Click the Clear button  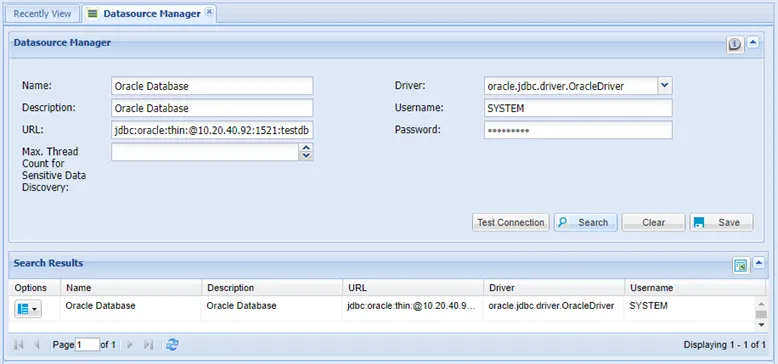(x=653, y=222)
